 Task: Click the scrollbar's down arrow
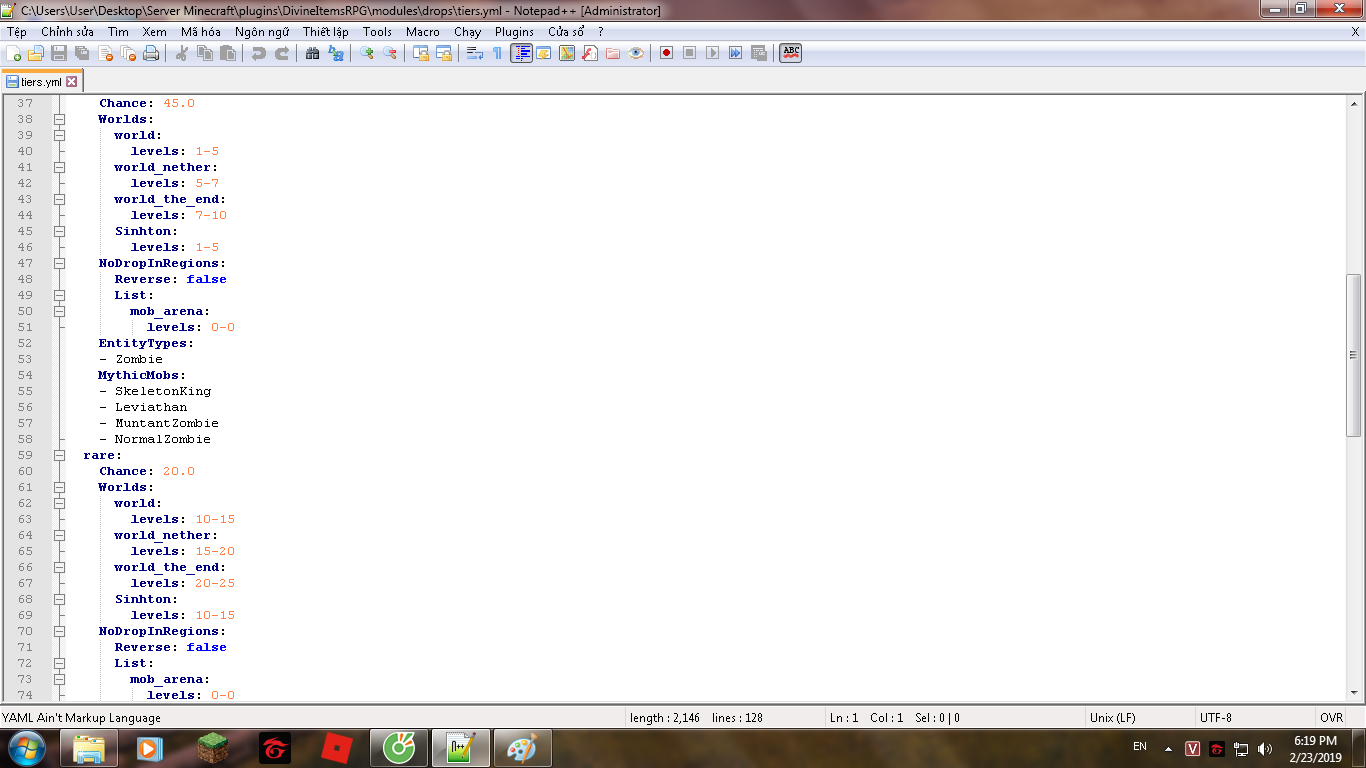[1354, 694]
